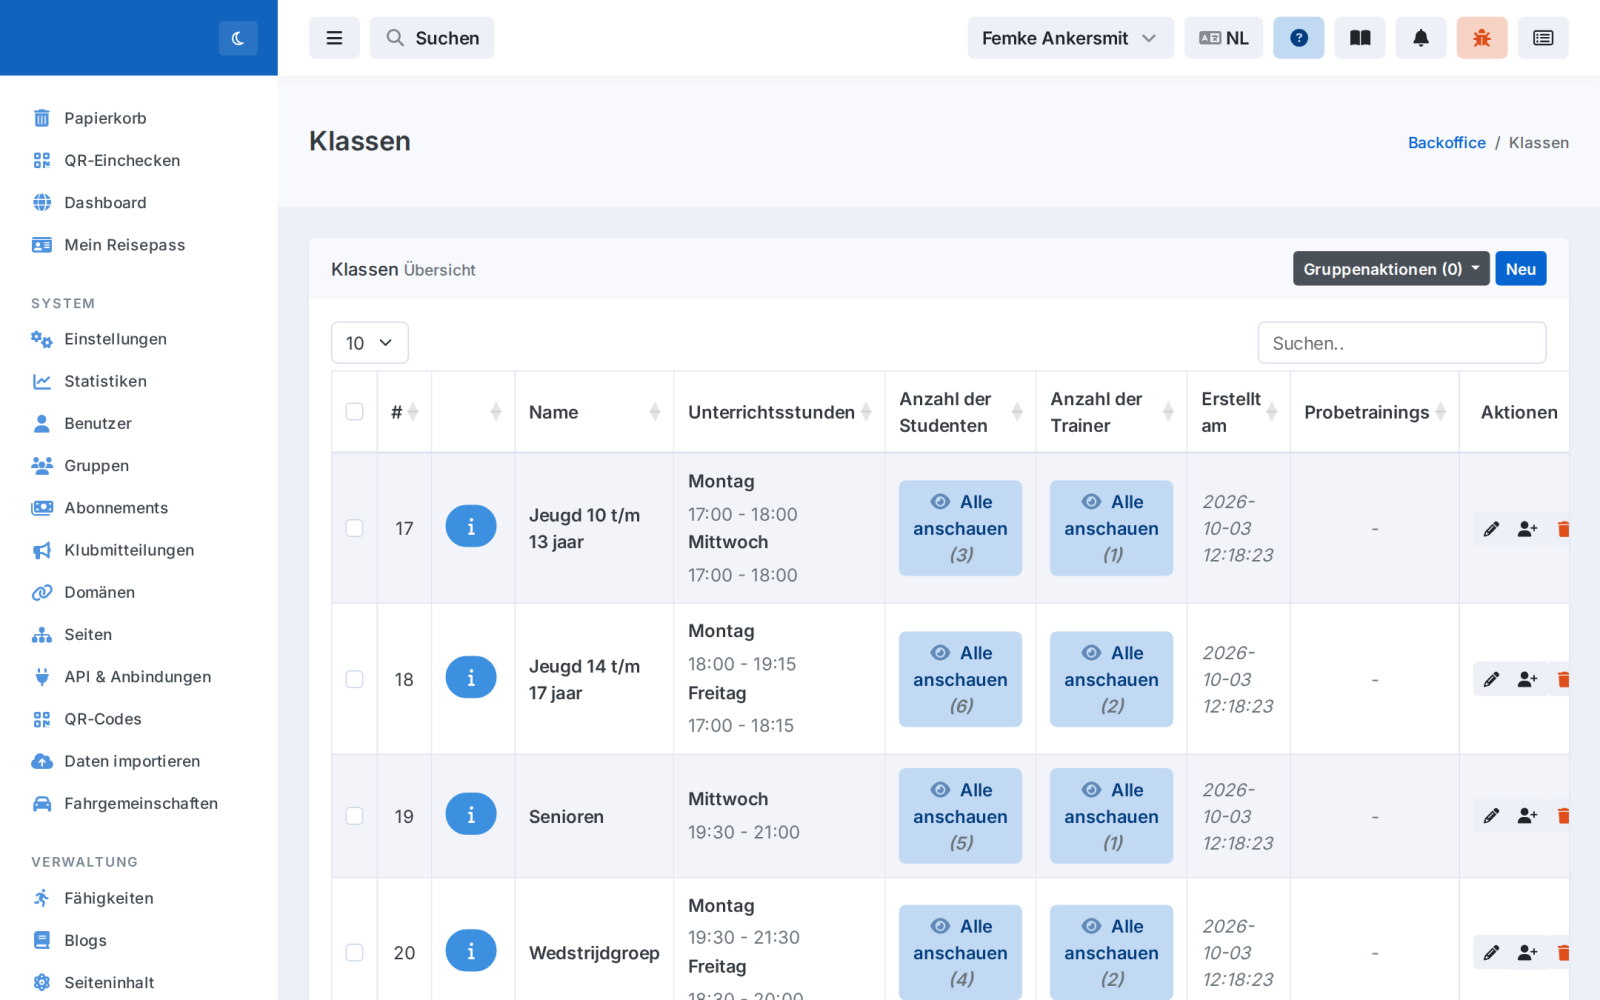Show info for class Jeugd 10 t/m 13 jaar
The height and width of the screenshot is (1000, 1600).
pos(471,526)
